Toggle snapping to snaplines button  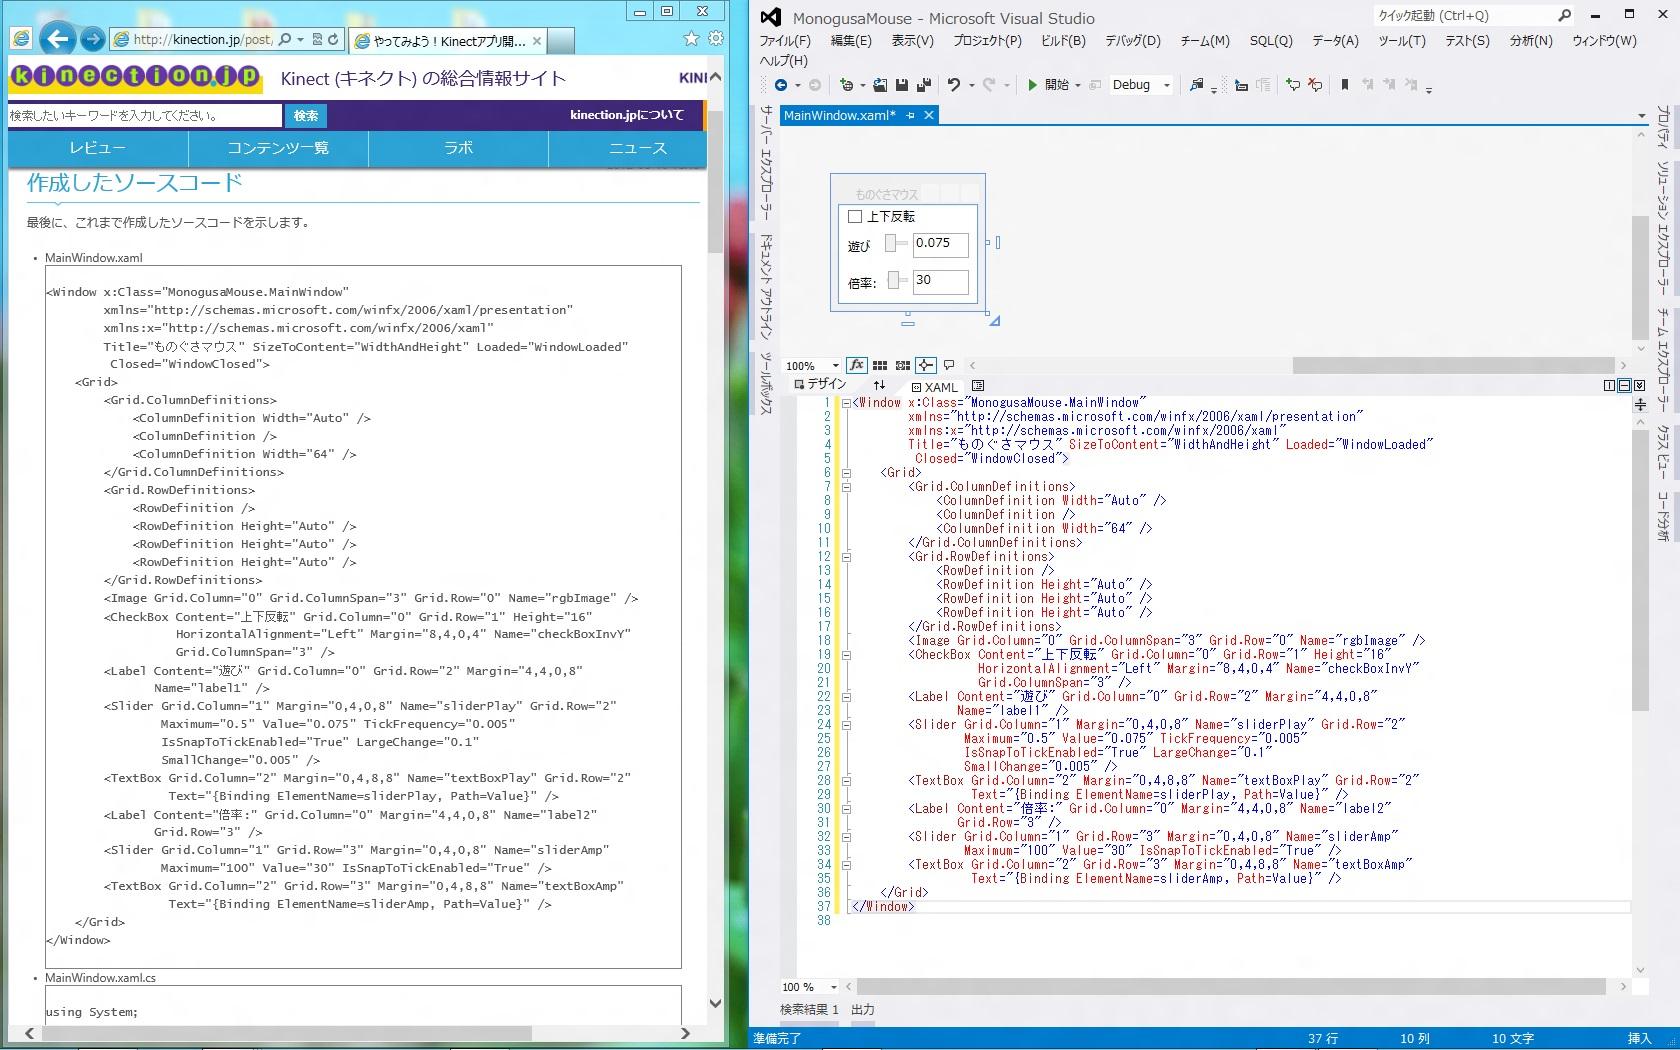click(926, 366)
